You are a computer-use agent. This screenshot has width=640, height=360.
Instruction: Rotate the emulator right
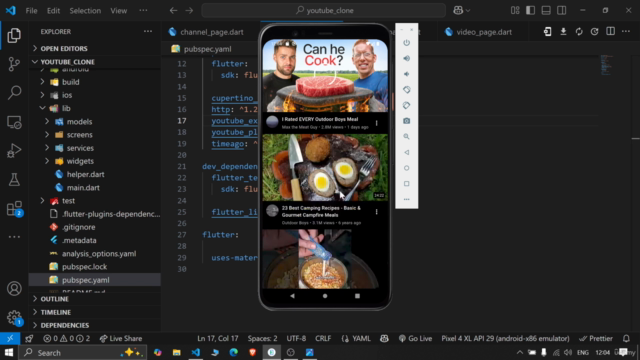[407, 105]
